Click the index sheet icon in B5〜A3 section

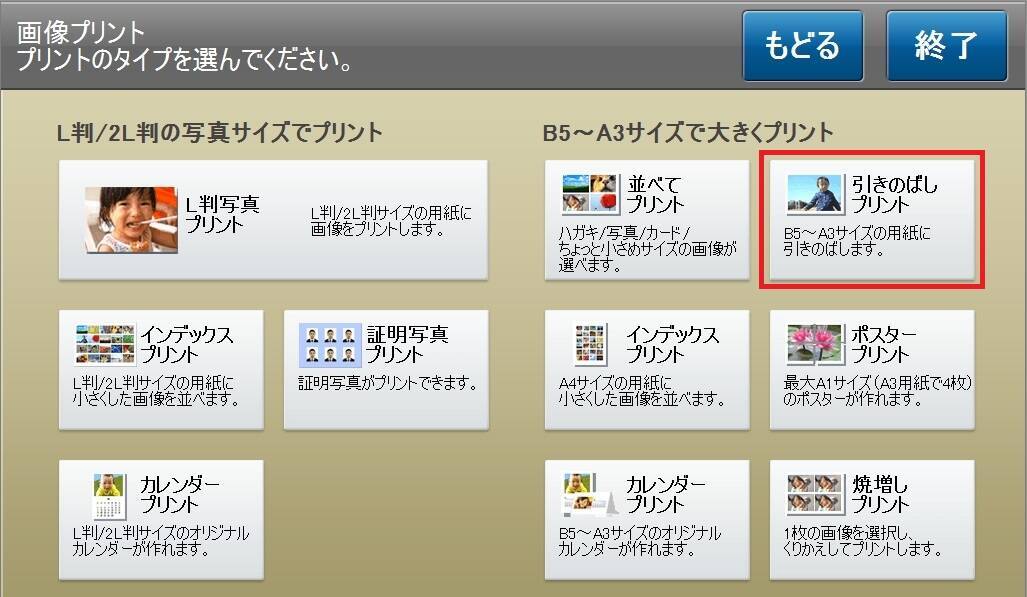pyautogui.click(x=590, y=345)
